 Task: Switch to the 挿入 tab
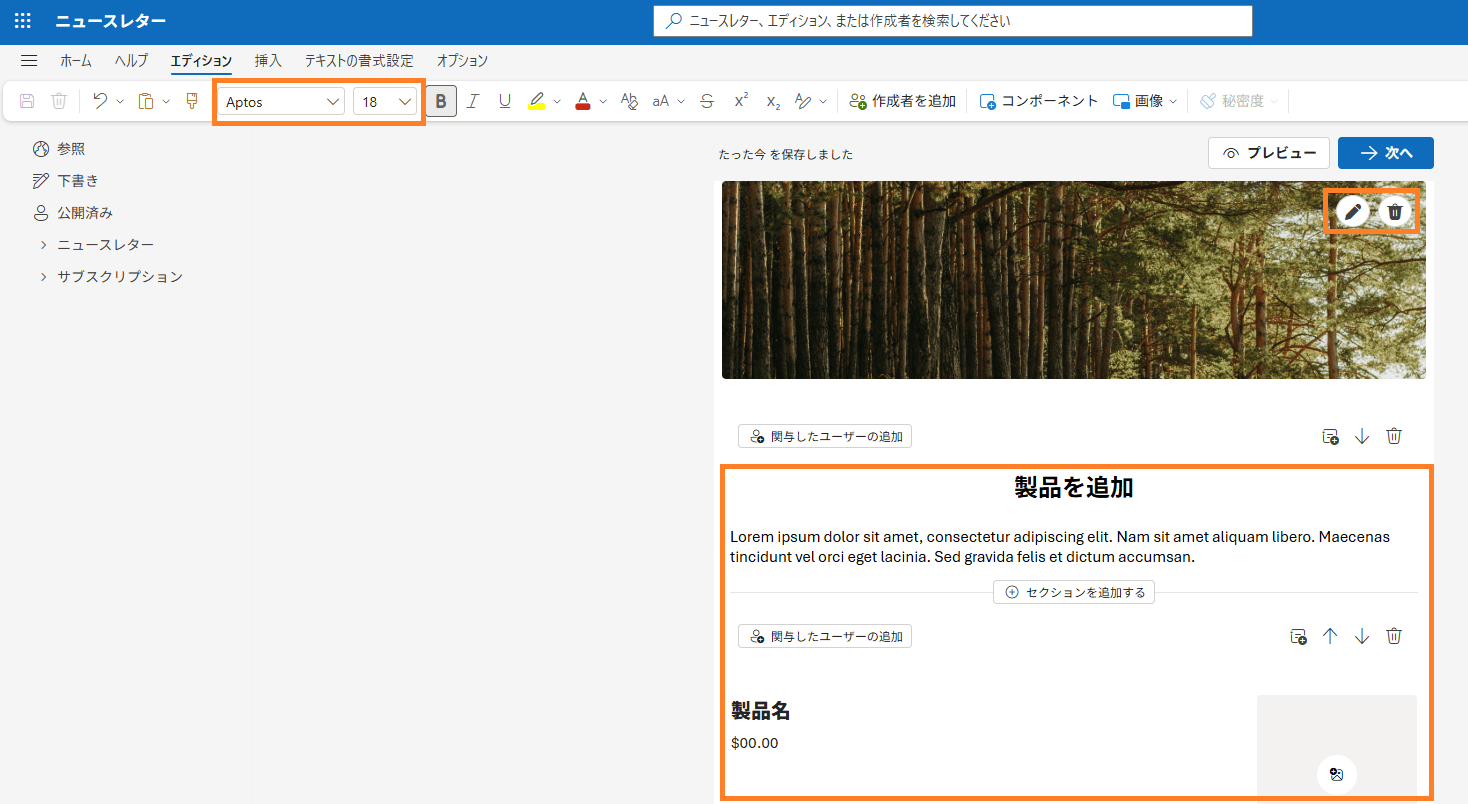[268, 61]
